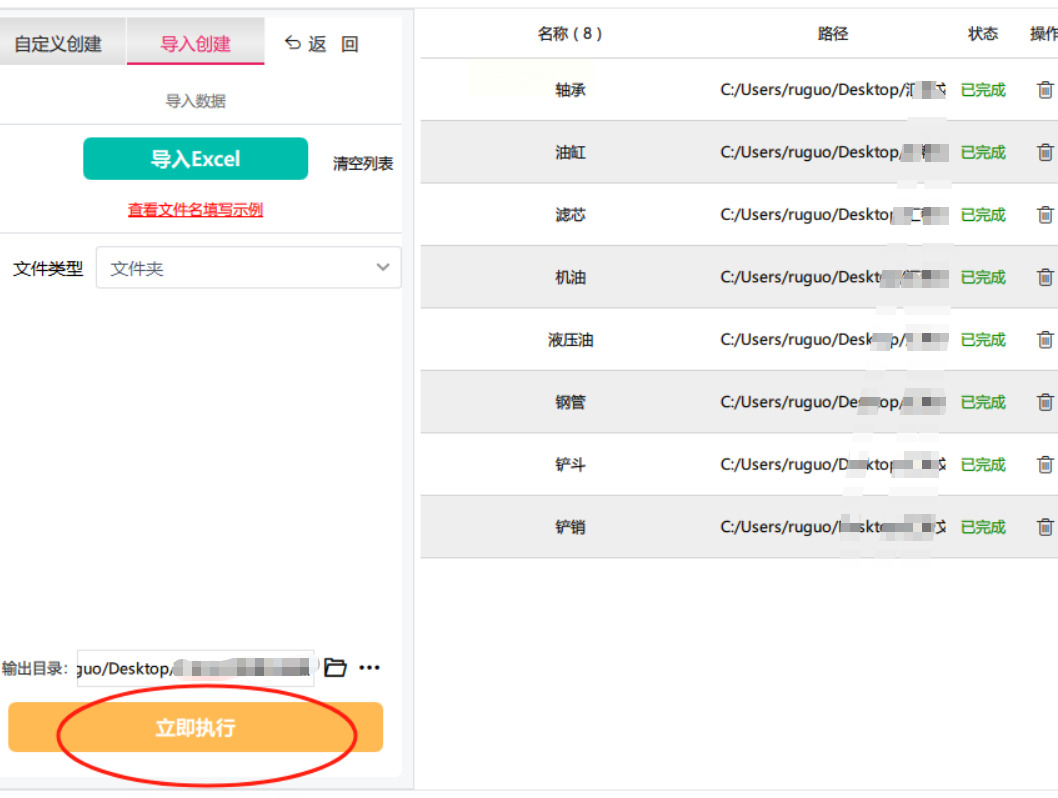Delete the 轴承 row with trash icon
Image resolution: width=1058 pixels, height=798 pixels.
1045,90
